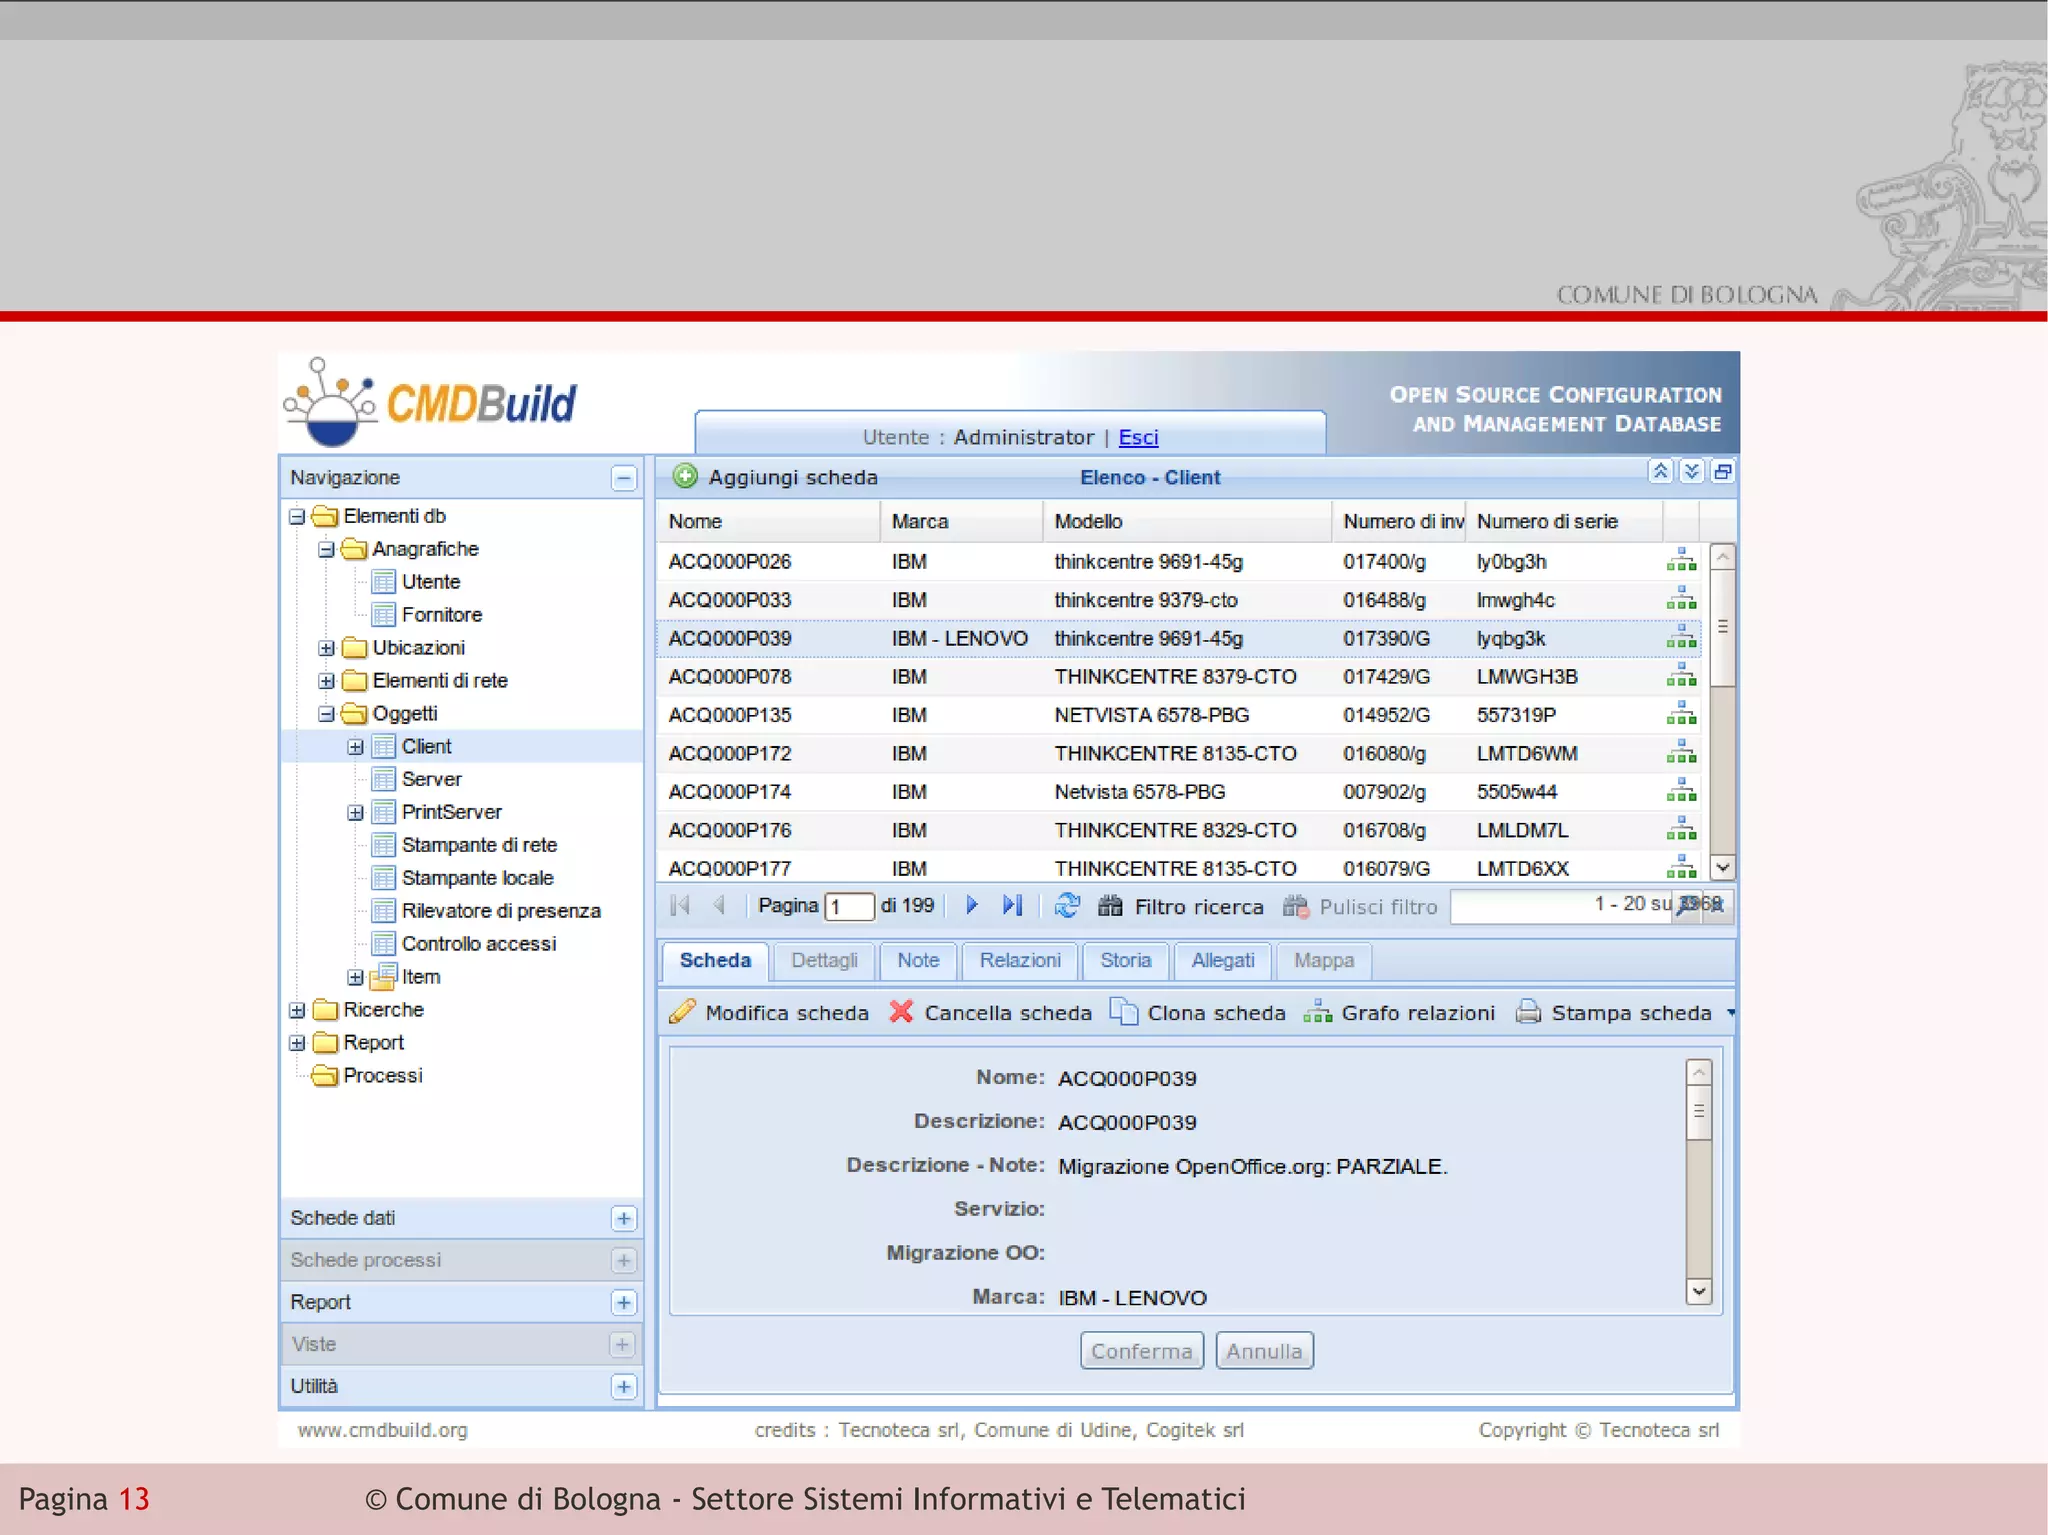Open relation graph icon for ACQ000P026 row

[x=1681, y=561]
